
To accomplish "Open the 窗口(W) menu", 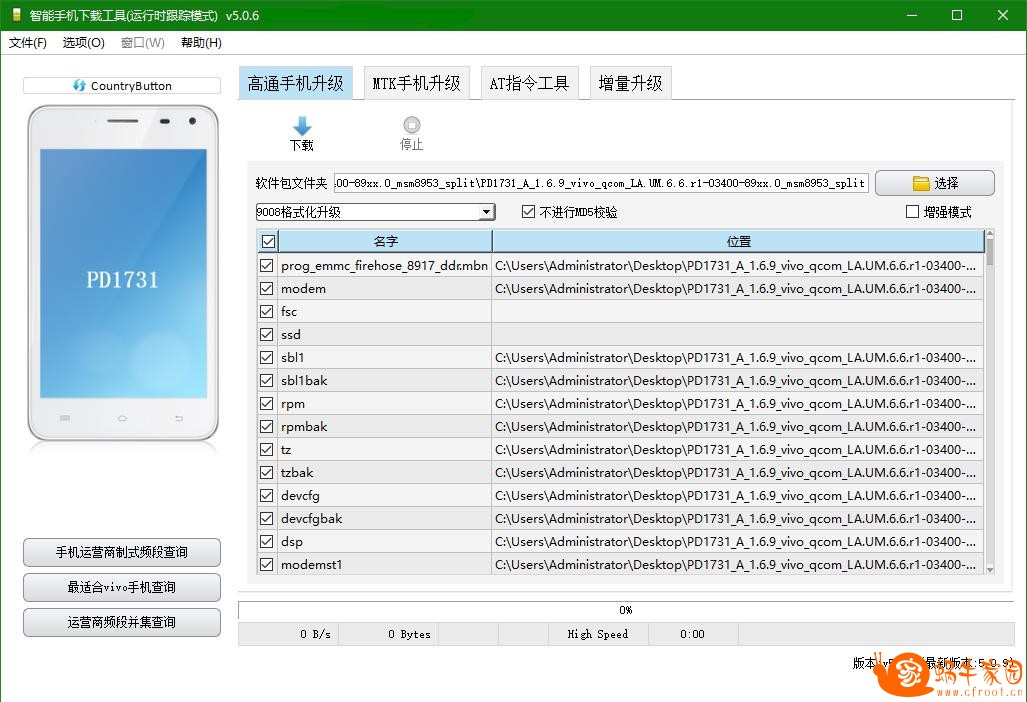I will coord(143,43).
